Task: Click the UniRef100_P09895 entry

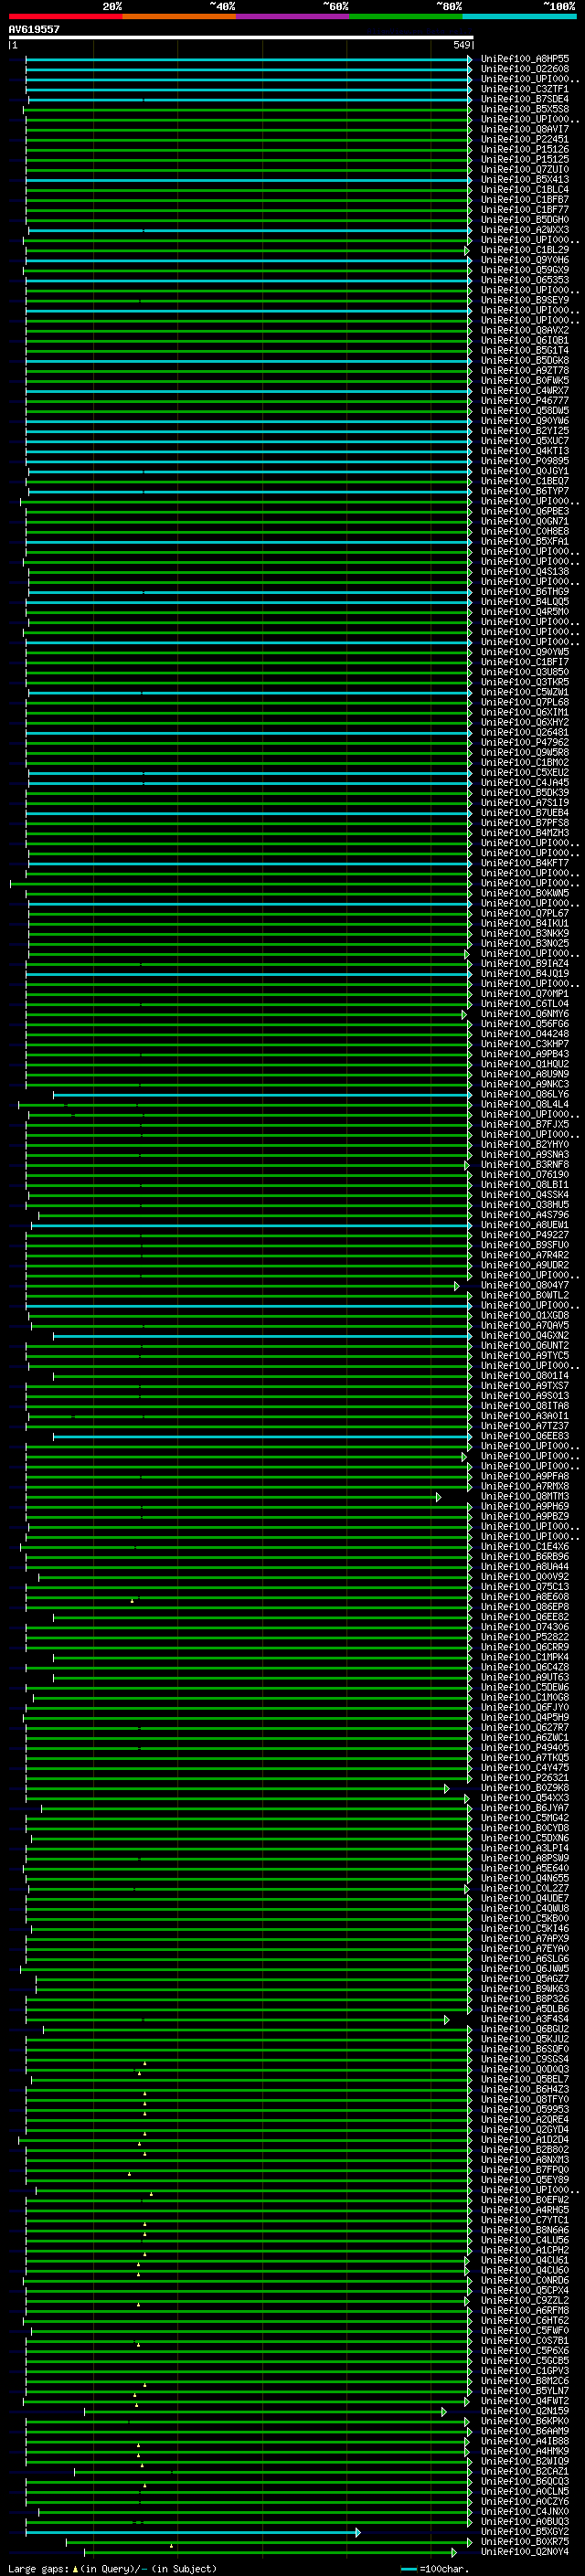Action: pos(525,461)
